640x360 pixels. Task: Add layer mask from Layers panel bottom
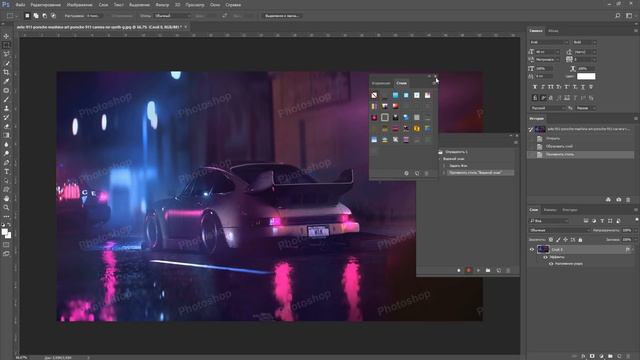click(592, 356)
